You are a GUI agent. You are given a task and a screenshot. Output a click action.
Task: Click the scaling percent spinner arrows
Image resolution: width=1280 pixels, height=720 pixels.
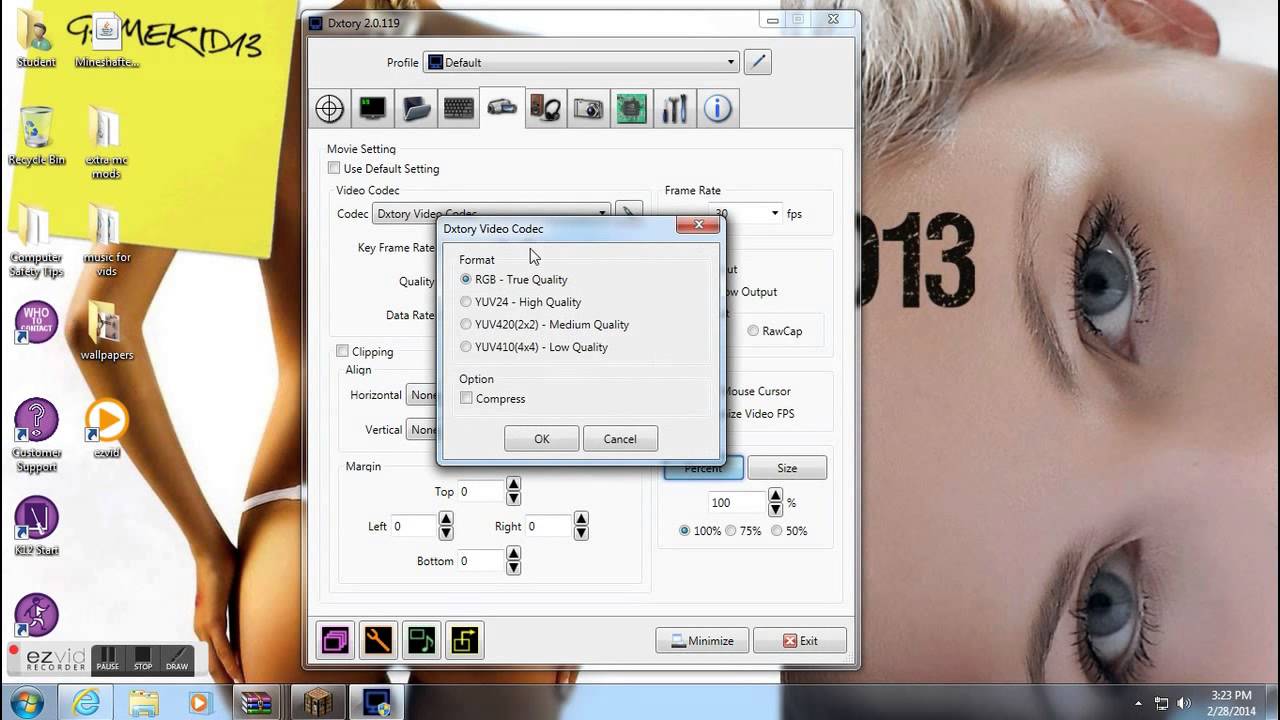pos(775,502)
